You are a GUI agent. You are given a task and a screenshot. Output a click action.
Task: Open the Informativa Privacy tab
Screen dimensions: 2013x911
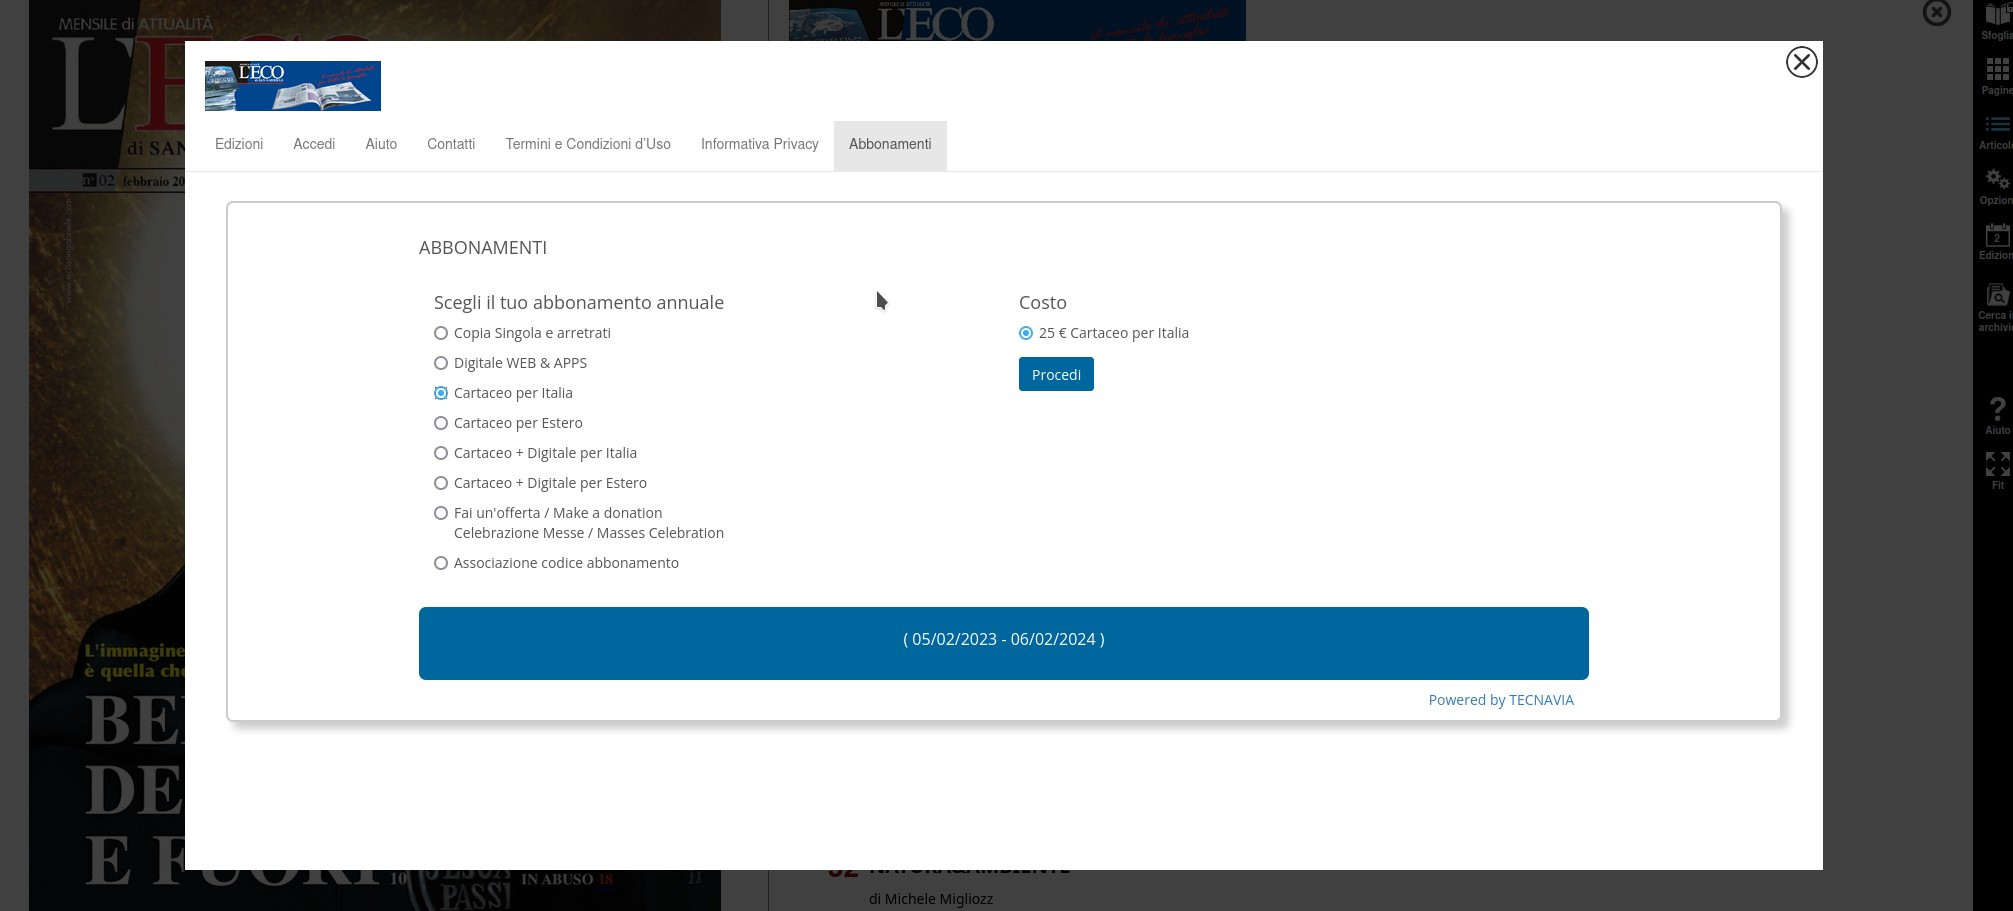760,144
